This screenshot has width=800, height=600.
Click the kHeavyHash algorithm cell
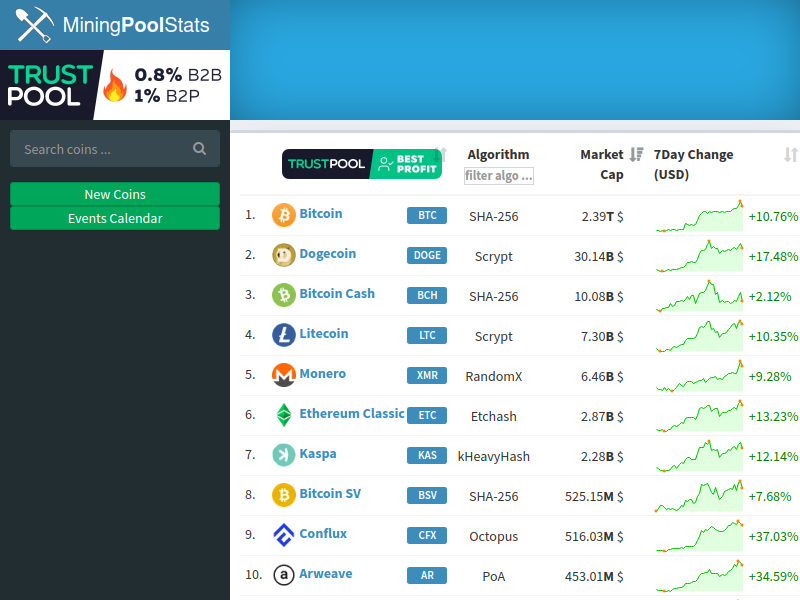493,456
